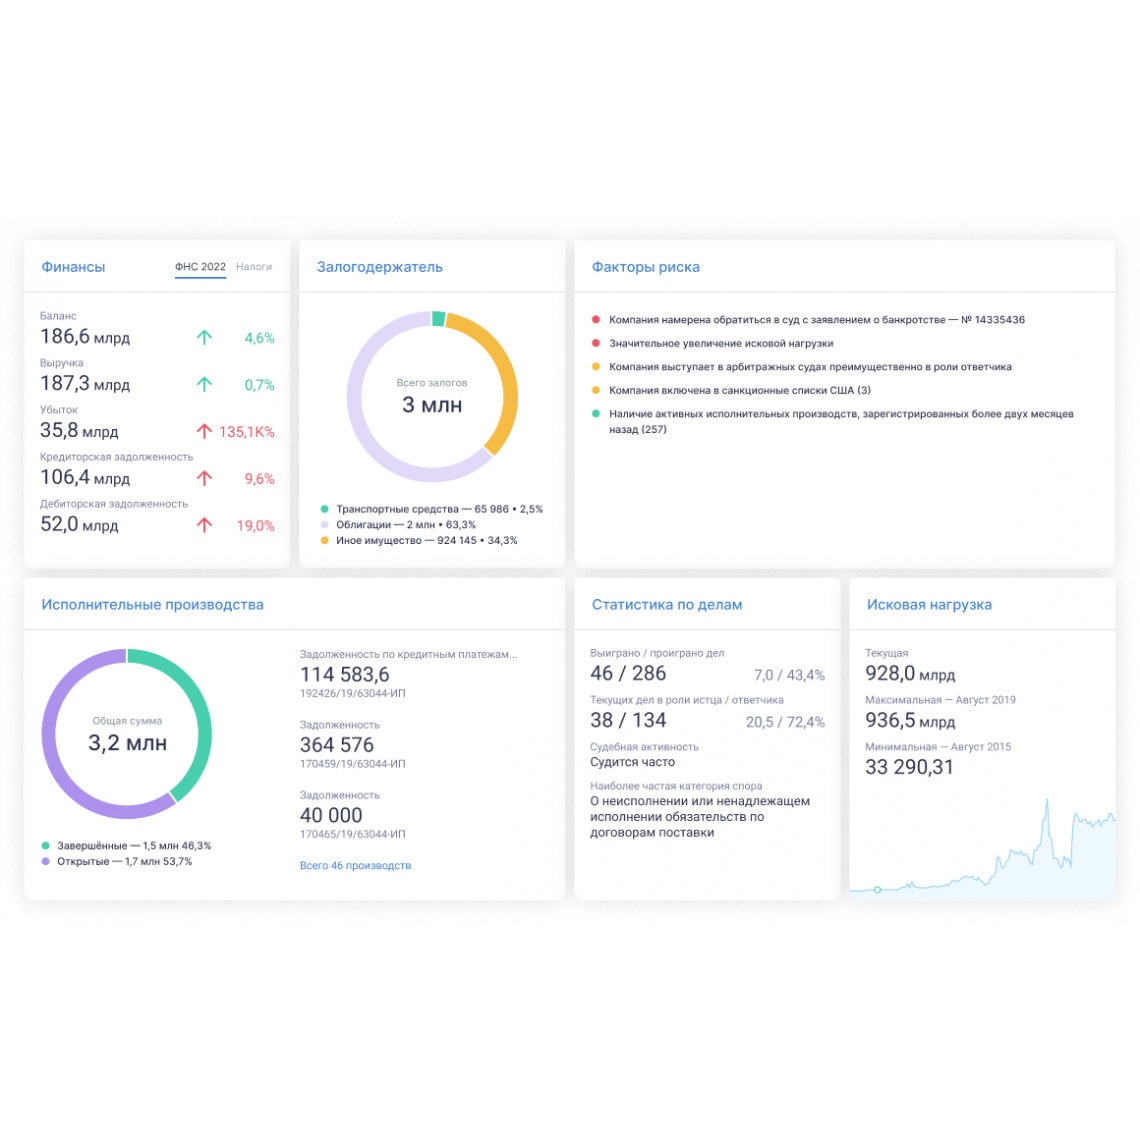Click the 46 / 286 won-lost count
The image size is (1140, 1140).
[x=628, y=673]
